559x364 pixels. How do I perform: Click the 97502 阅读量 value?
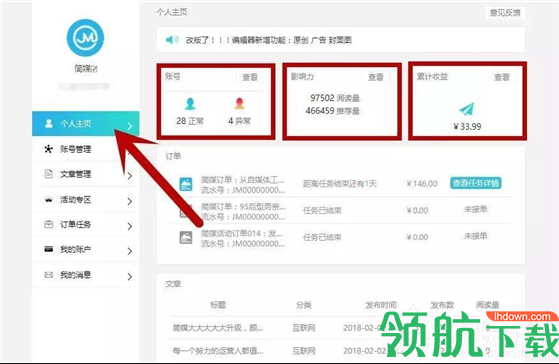[335, 98]
